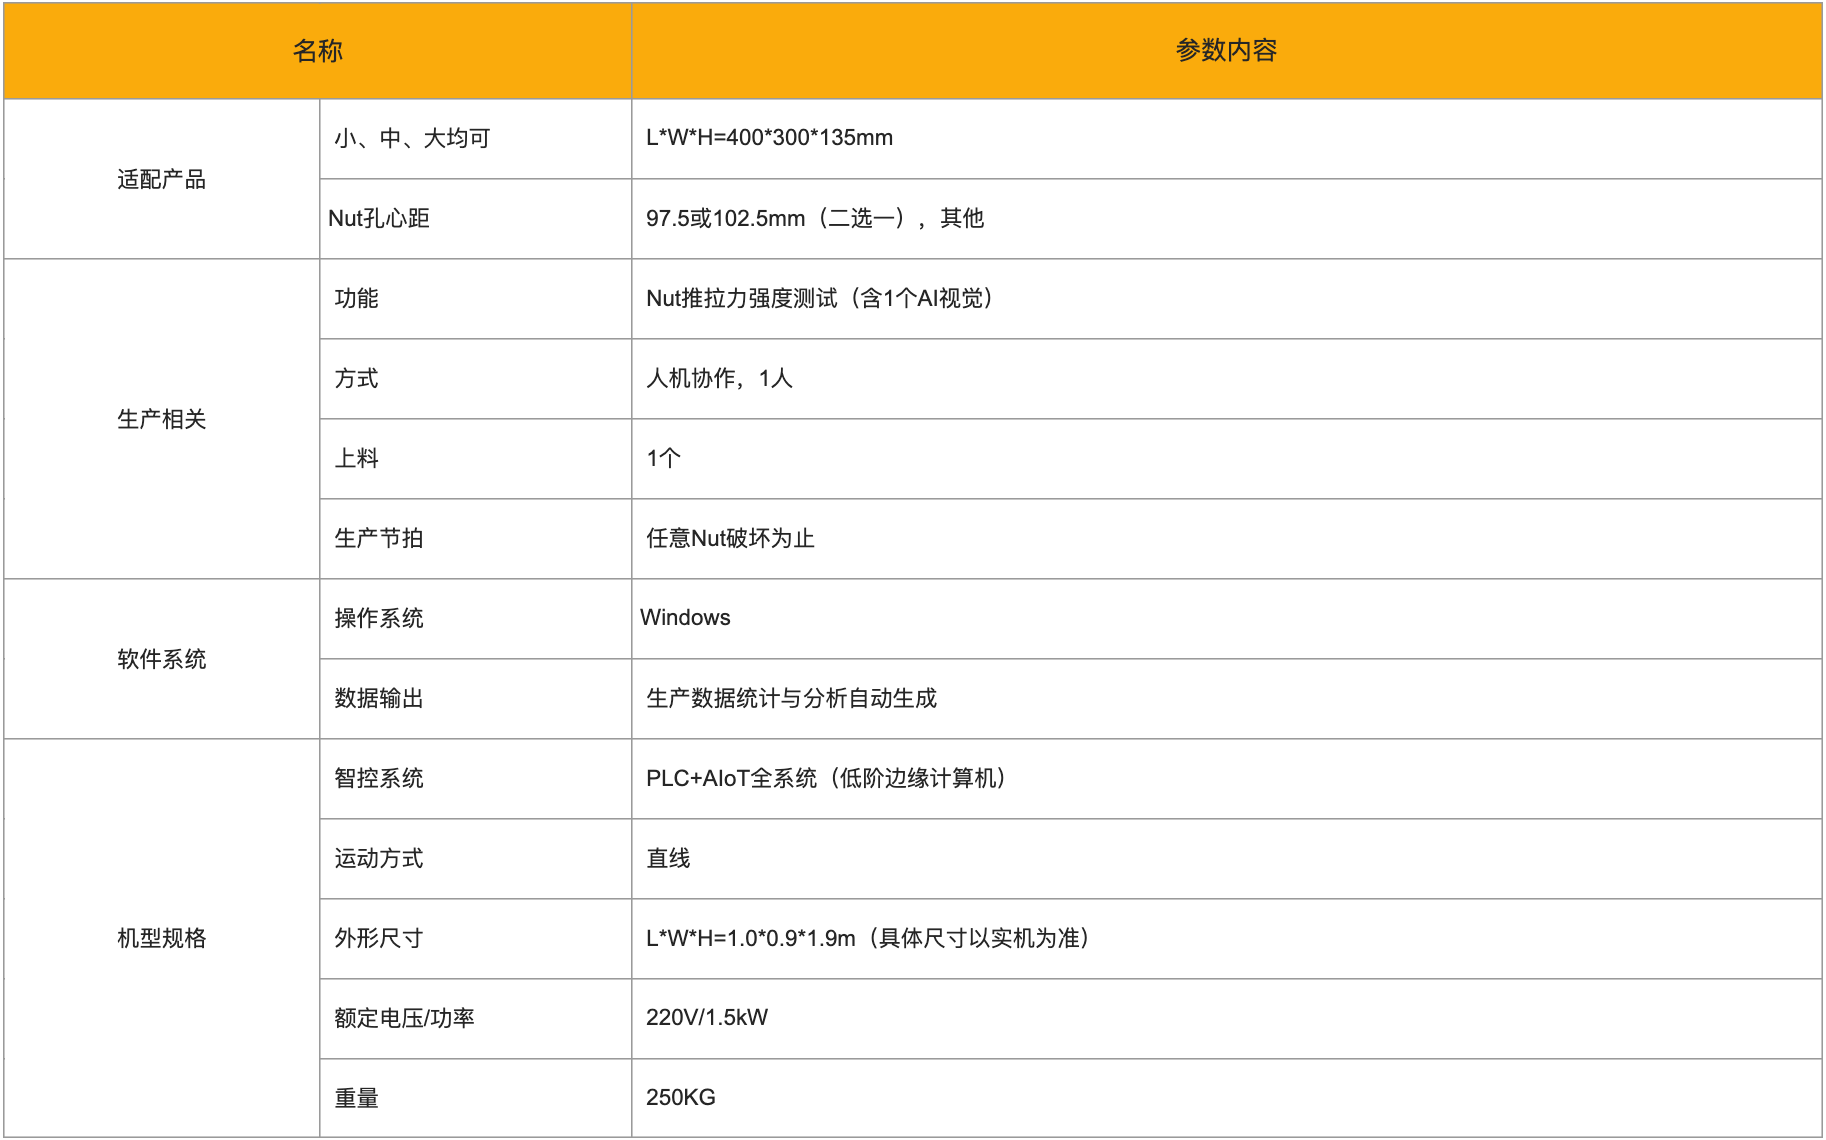Click the PLC+AIoT全系统 value cell

(x=825, y=778)
